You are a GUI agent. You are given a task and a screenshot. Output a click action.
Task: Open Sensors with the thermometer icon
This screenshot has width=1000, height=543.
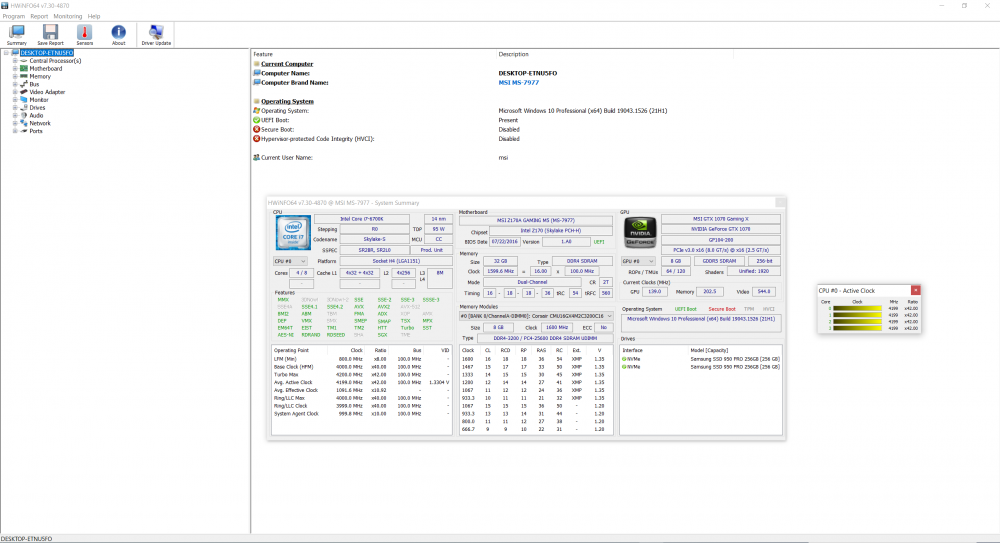[x=84, y=31]
